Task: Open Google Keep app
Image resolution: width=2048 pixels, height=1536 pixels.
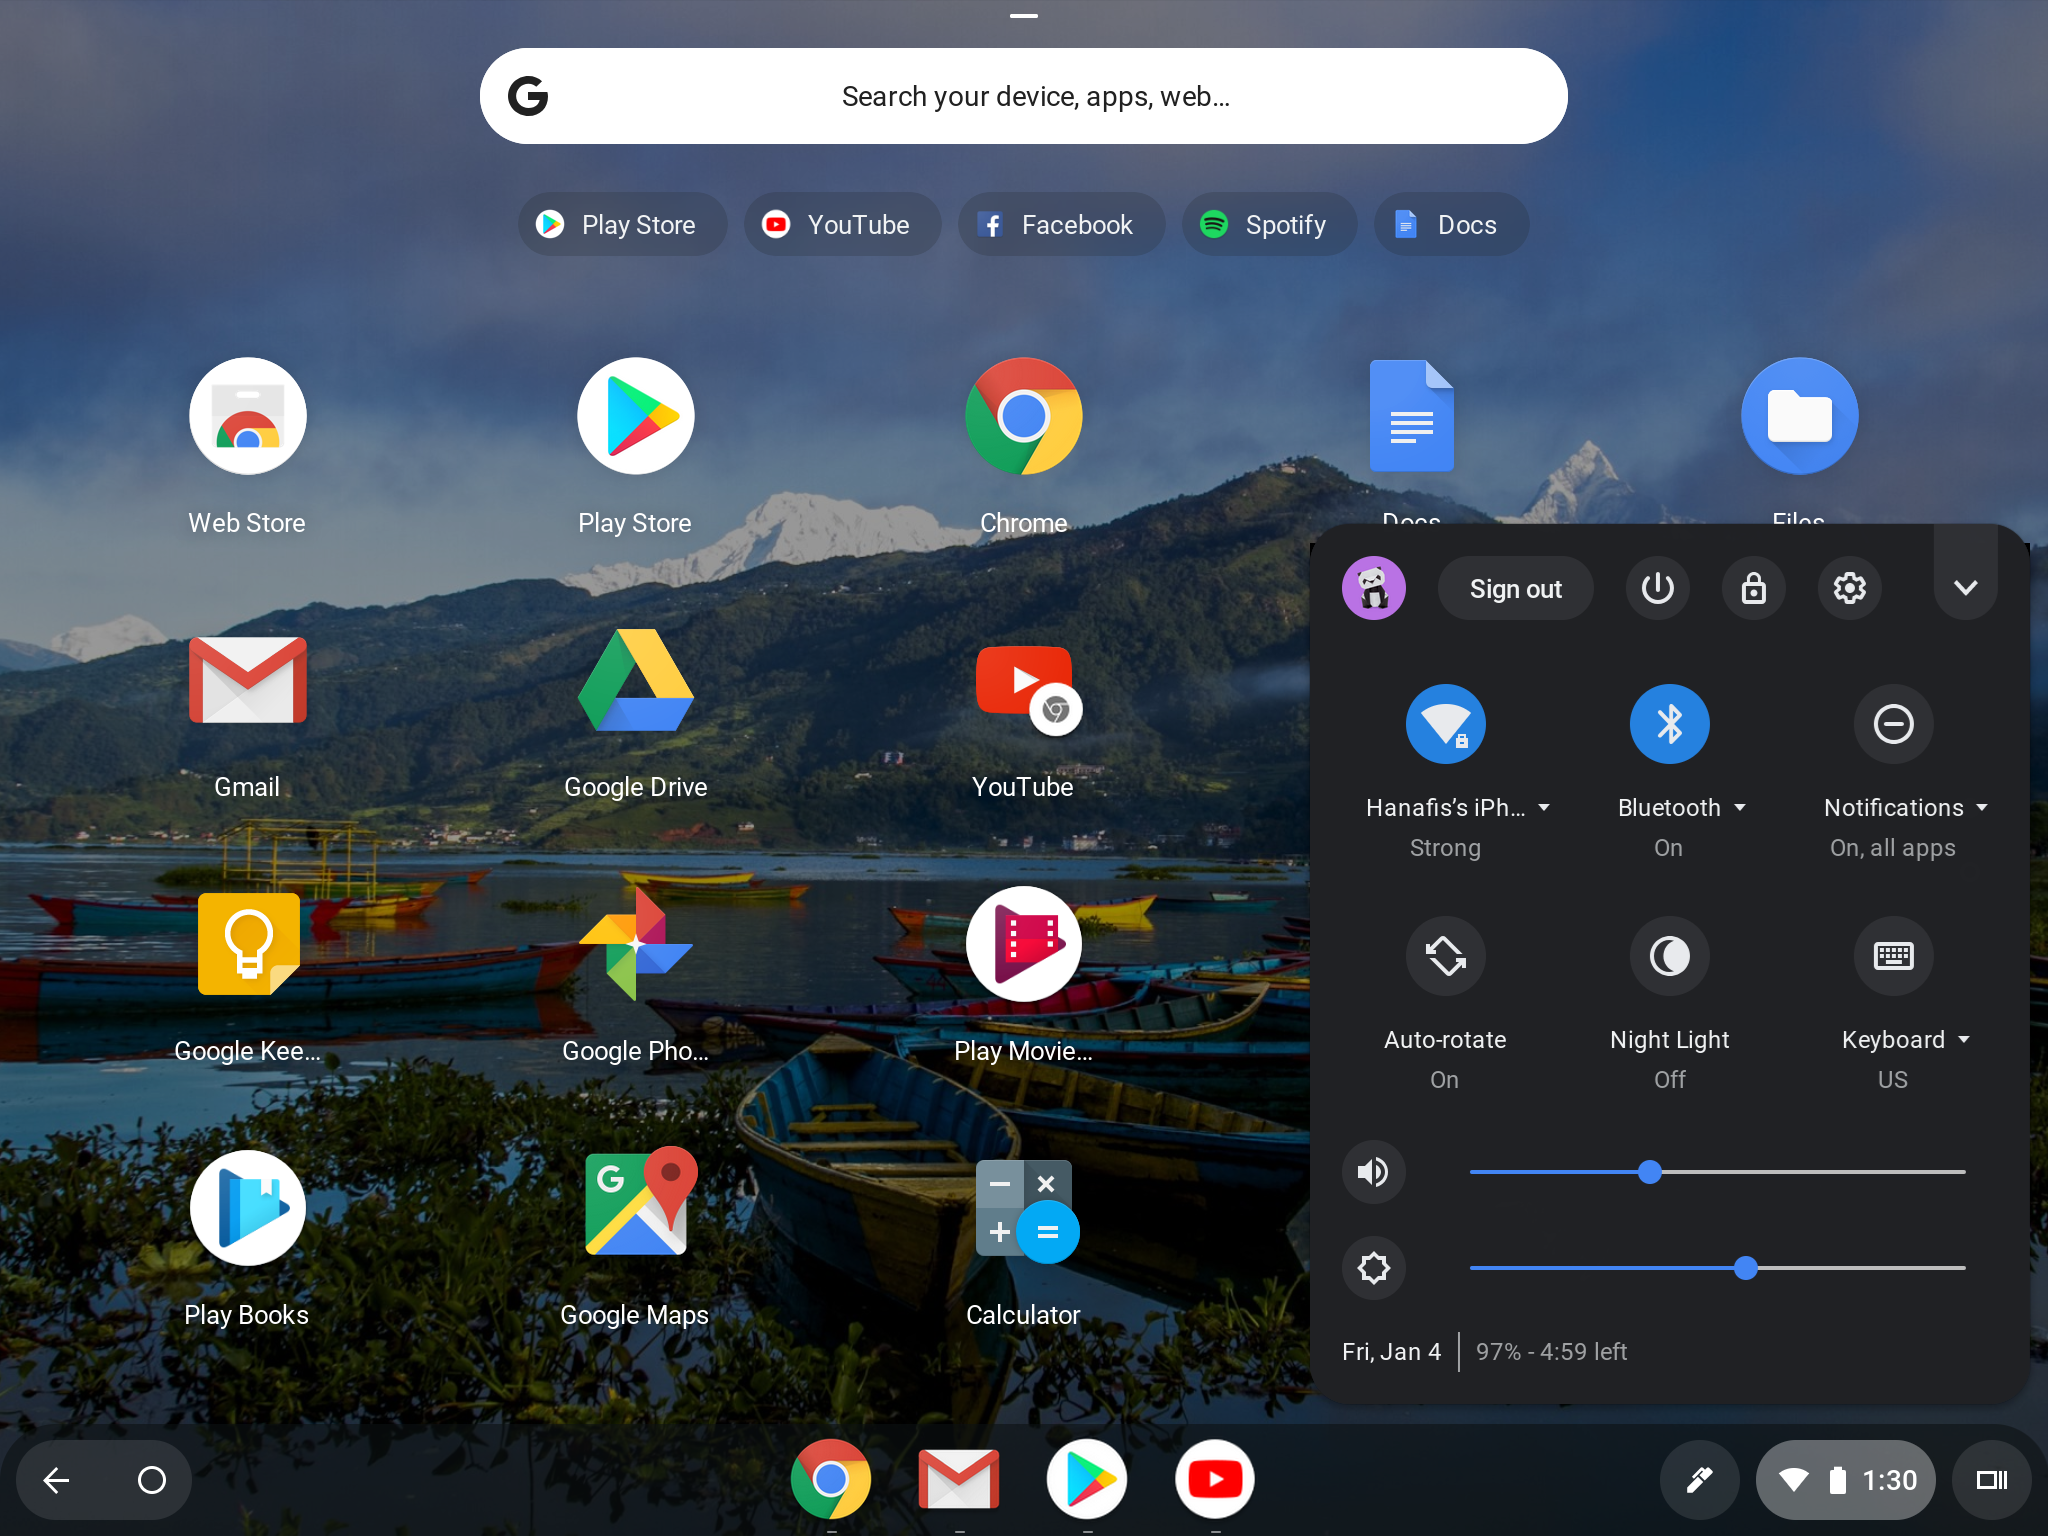Action: point(248,944)
